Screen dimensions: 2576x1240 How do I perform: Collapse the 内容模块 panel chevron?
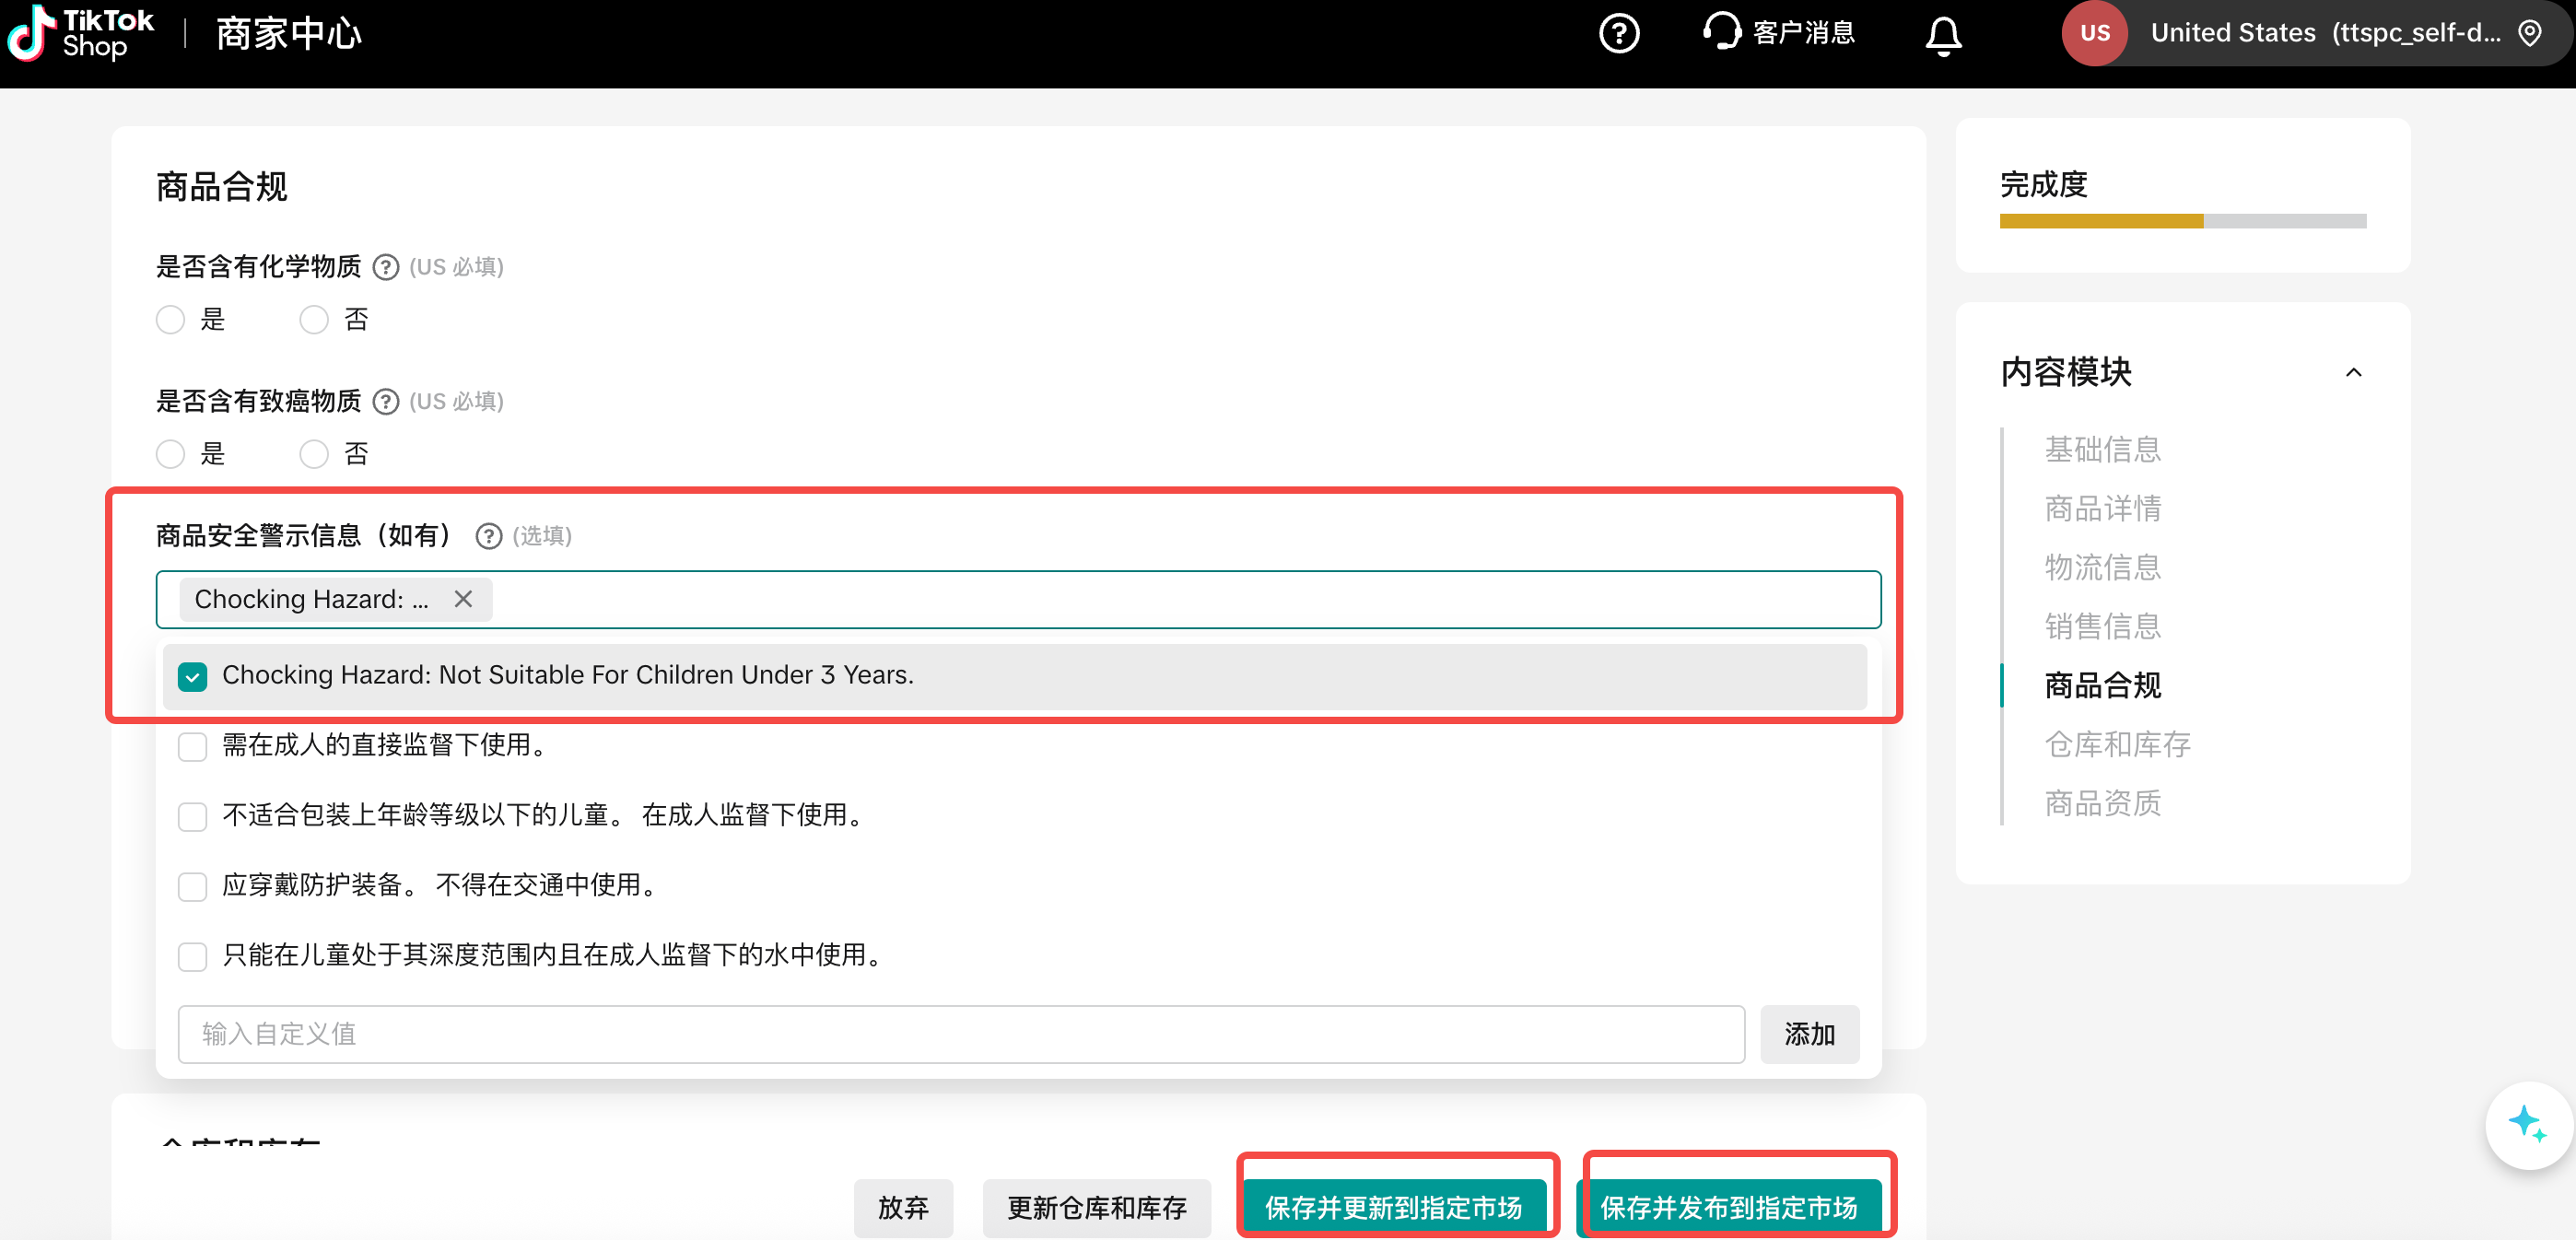2353,373
